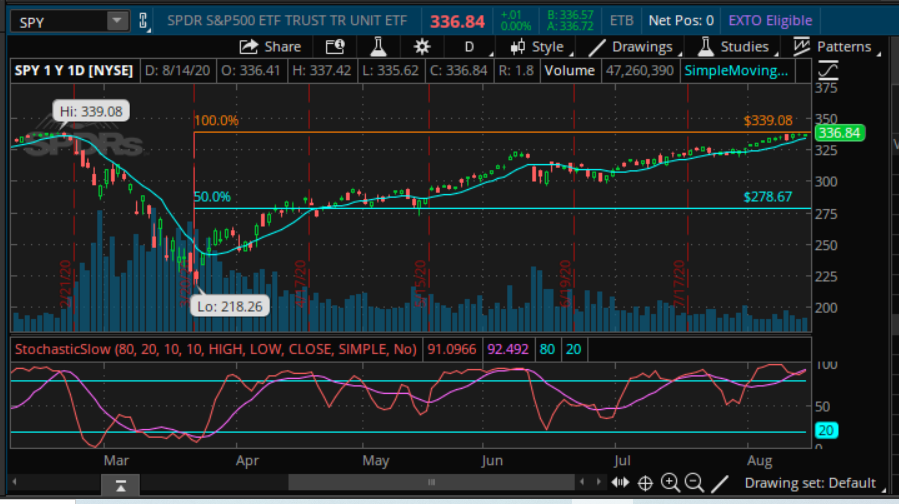
Task: Click the stochastic value 92.492
Action: click(x=507, y=350)
